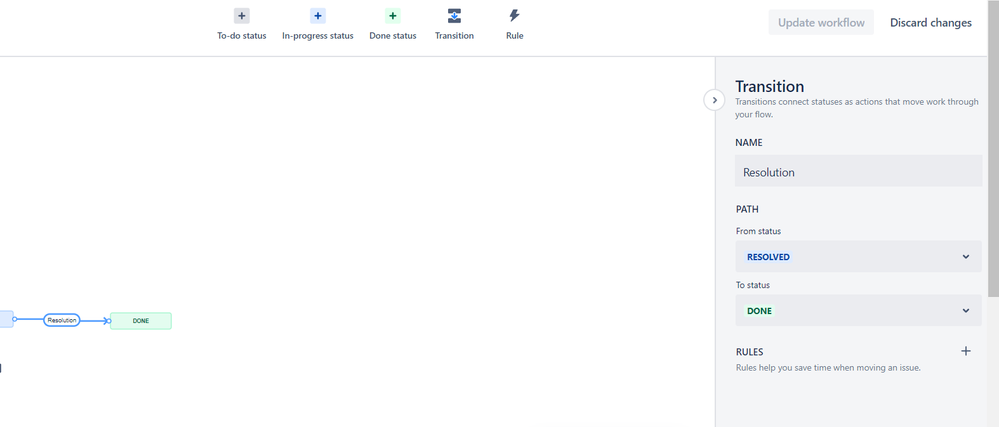Edit the transition Name field
The width and height of the screenshot is (999, 427).
(858, 172)
